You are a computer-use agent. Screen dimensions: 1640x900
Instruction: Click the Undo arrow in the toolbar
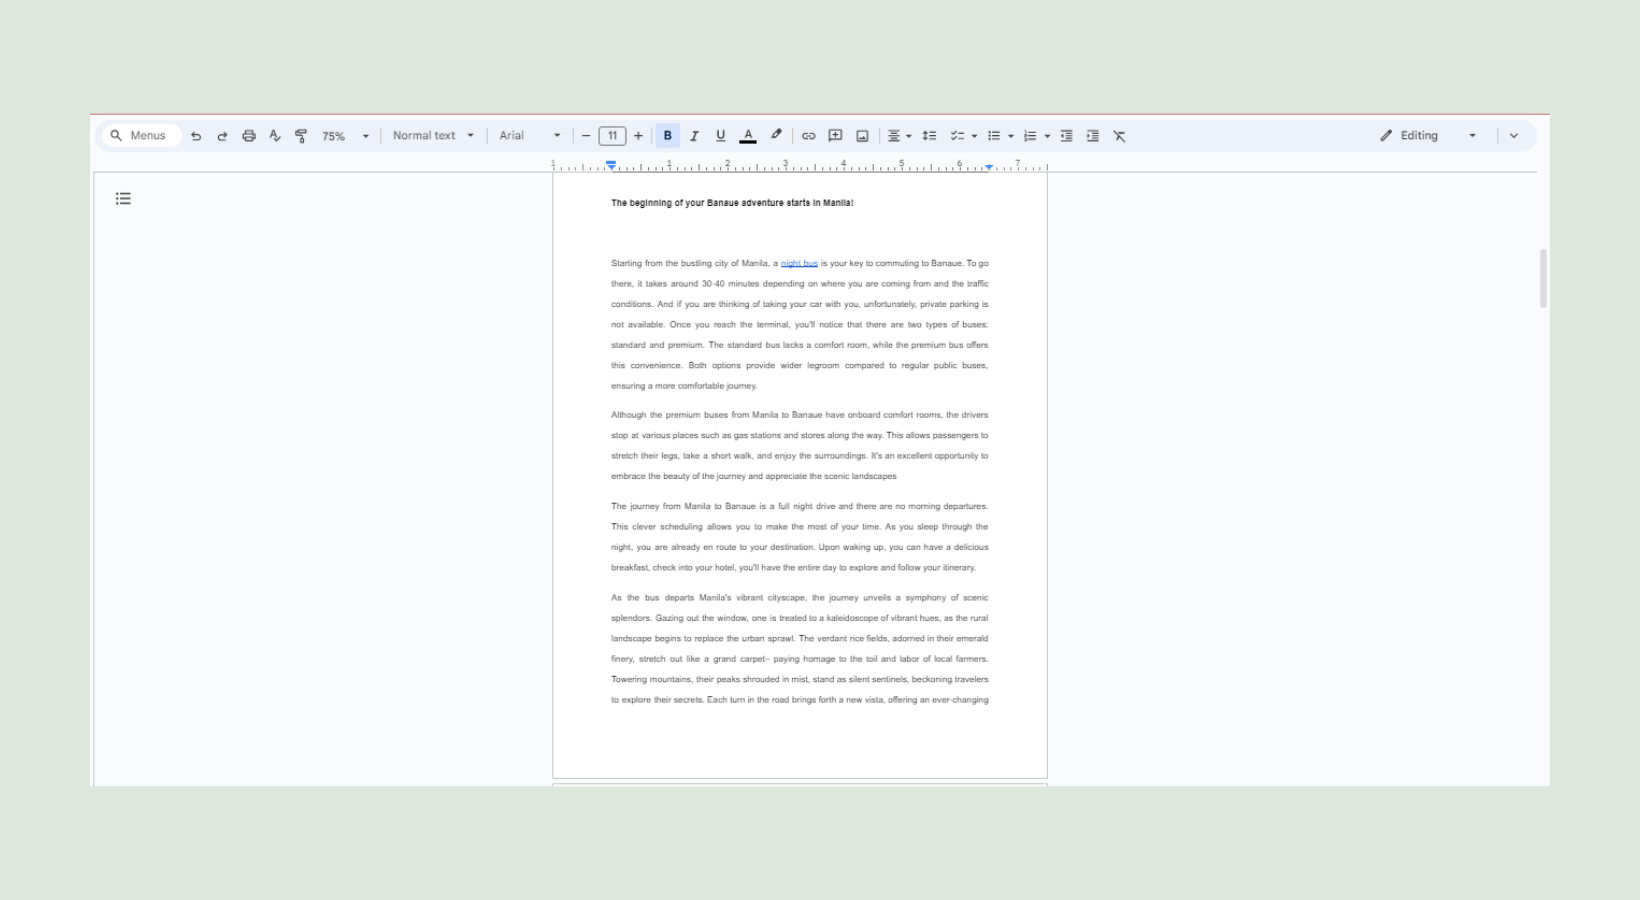click(196, 136)
